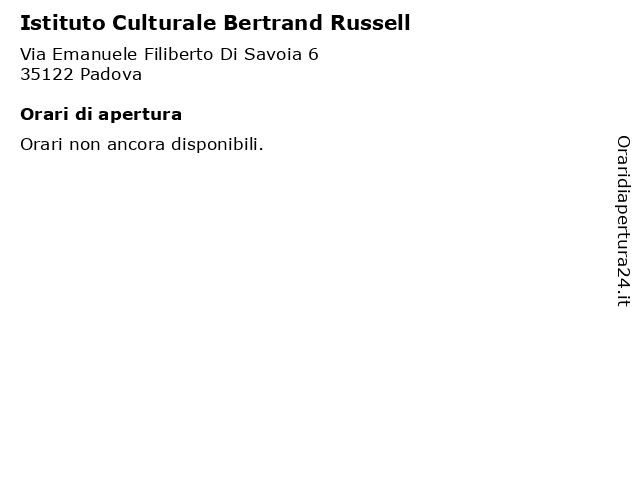This screenshot has width=640, height=480.
Task: Click the word Di in the address
Action: (229, 54)
